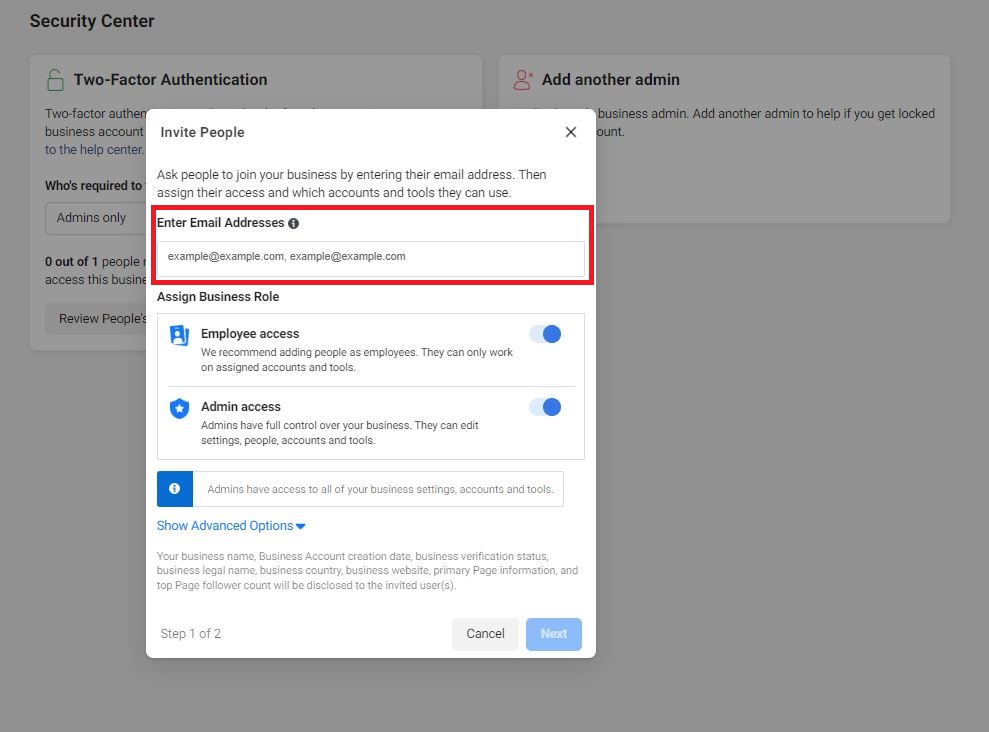Screen dimensions: 989x732
Task: Click the Two-Factor Authentication lock icon
Action: [56, 80]
